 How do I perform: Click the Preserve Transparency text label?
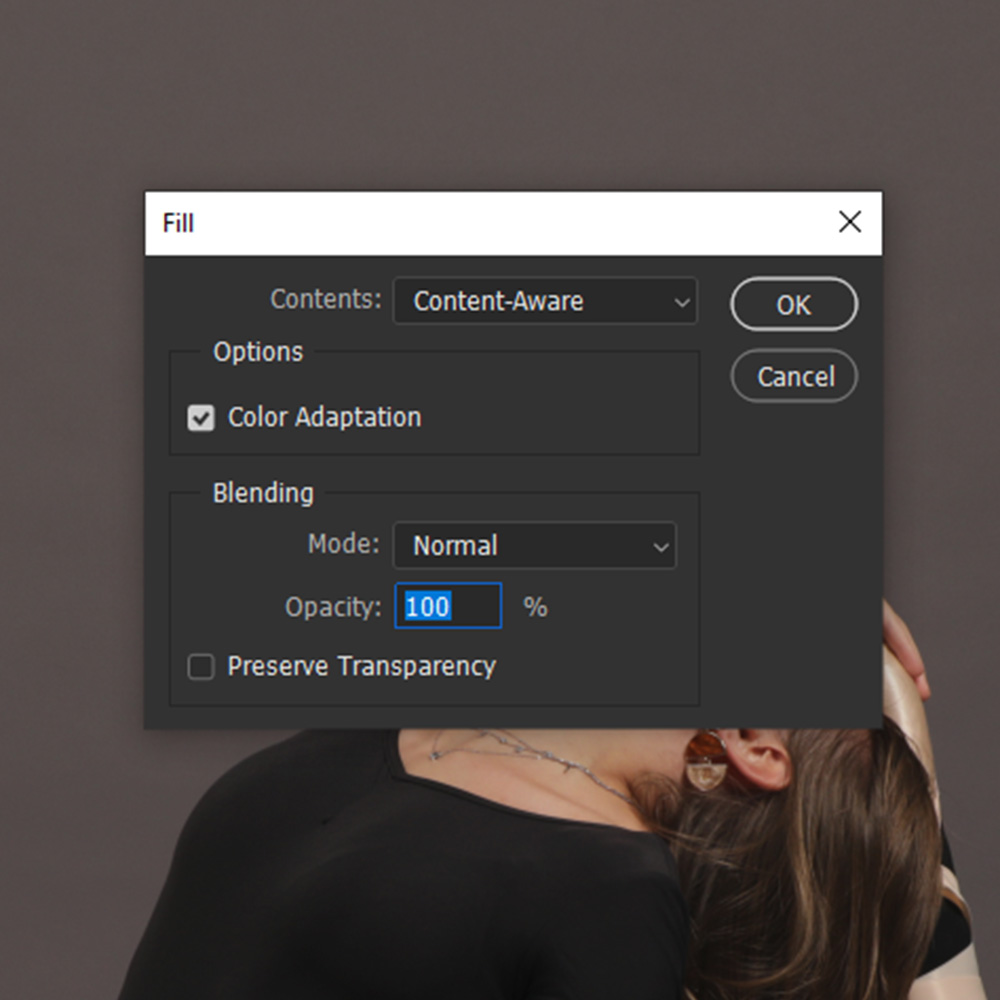361,667
